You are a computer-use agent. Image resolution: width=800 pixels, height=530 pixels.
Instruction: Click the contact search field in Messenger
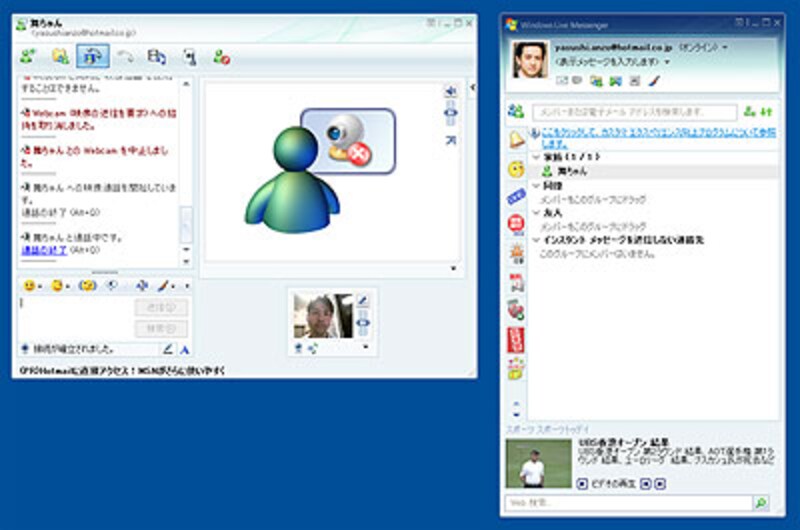634,112
